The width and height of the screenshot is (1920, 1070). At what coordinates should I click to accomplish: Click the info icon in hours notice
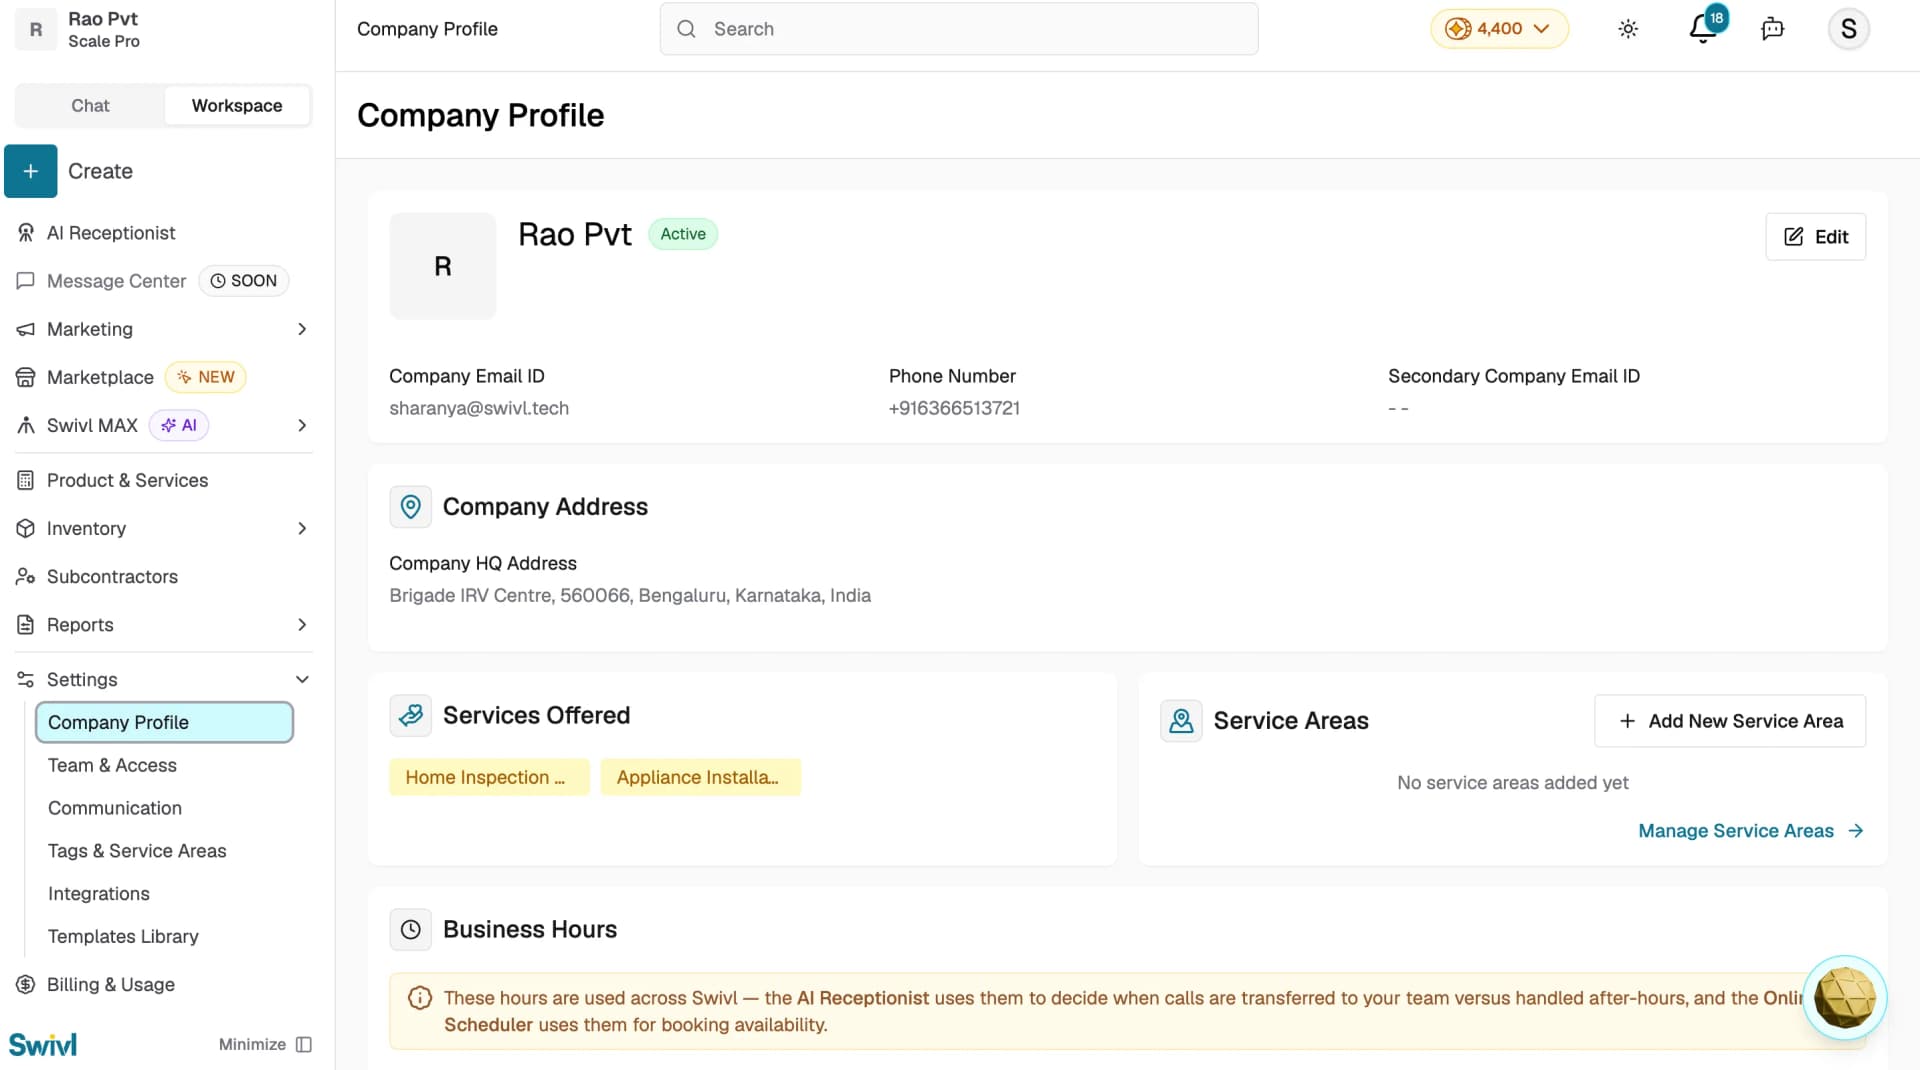[x=420, y=998]
